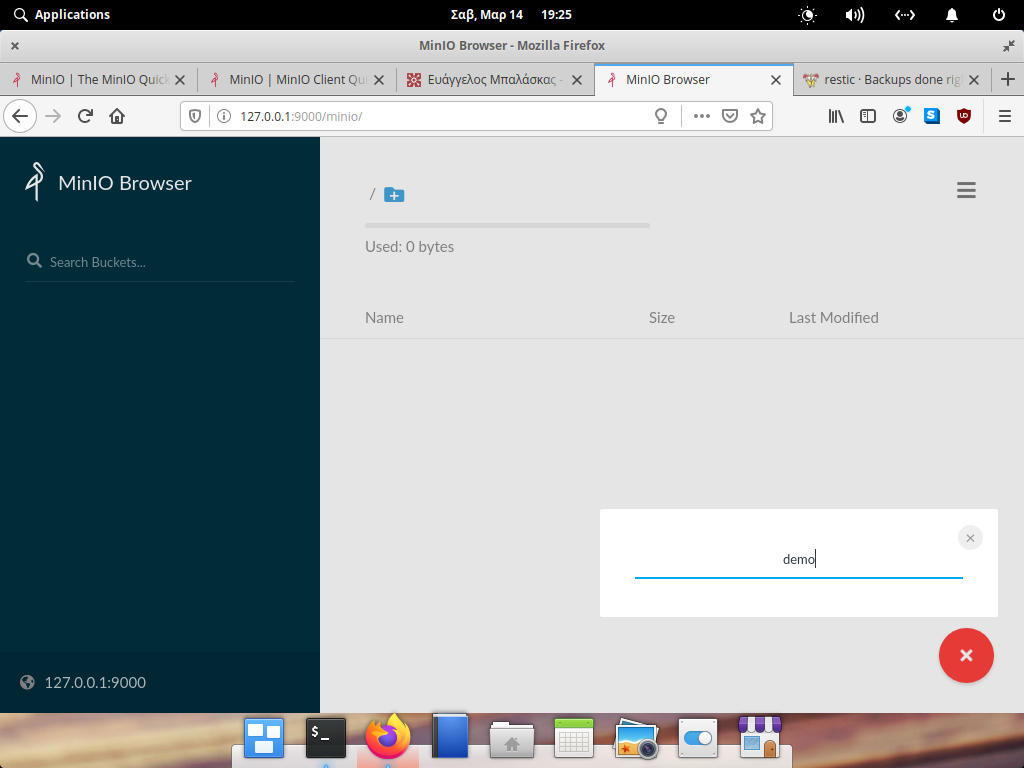Screen dimensions: 1024x768
Task: Open the MinIO hamburger menu
Action: pyautogui.click(x=966, y=191)
